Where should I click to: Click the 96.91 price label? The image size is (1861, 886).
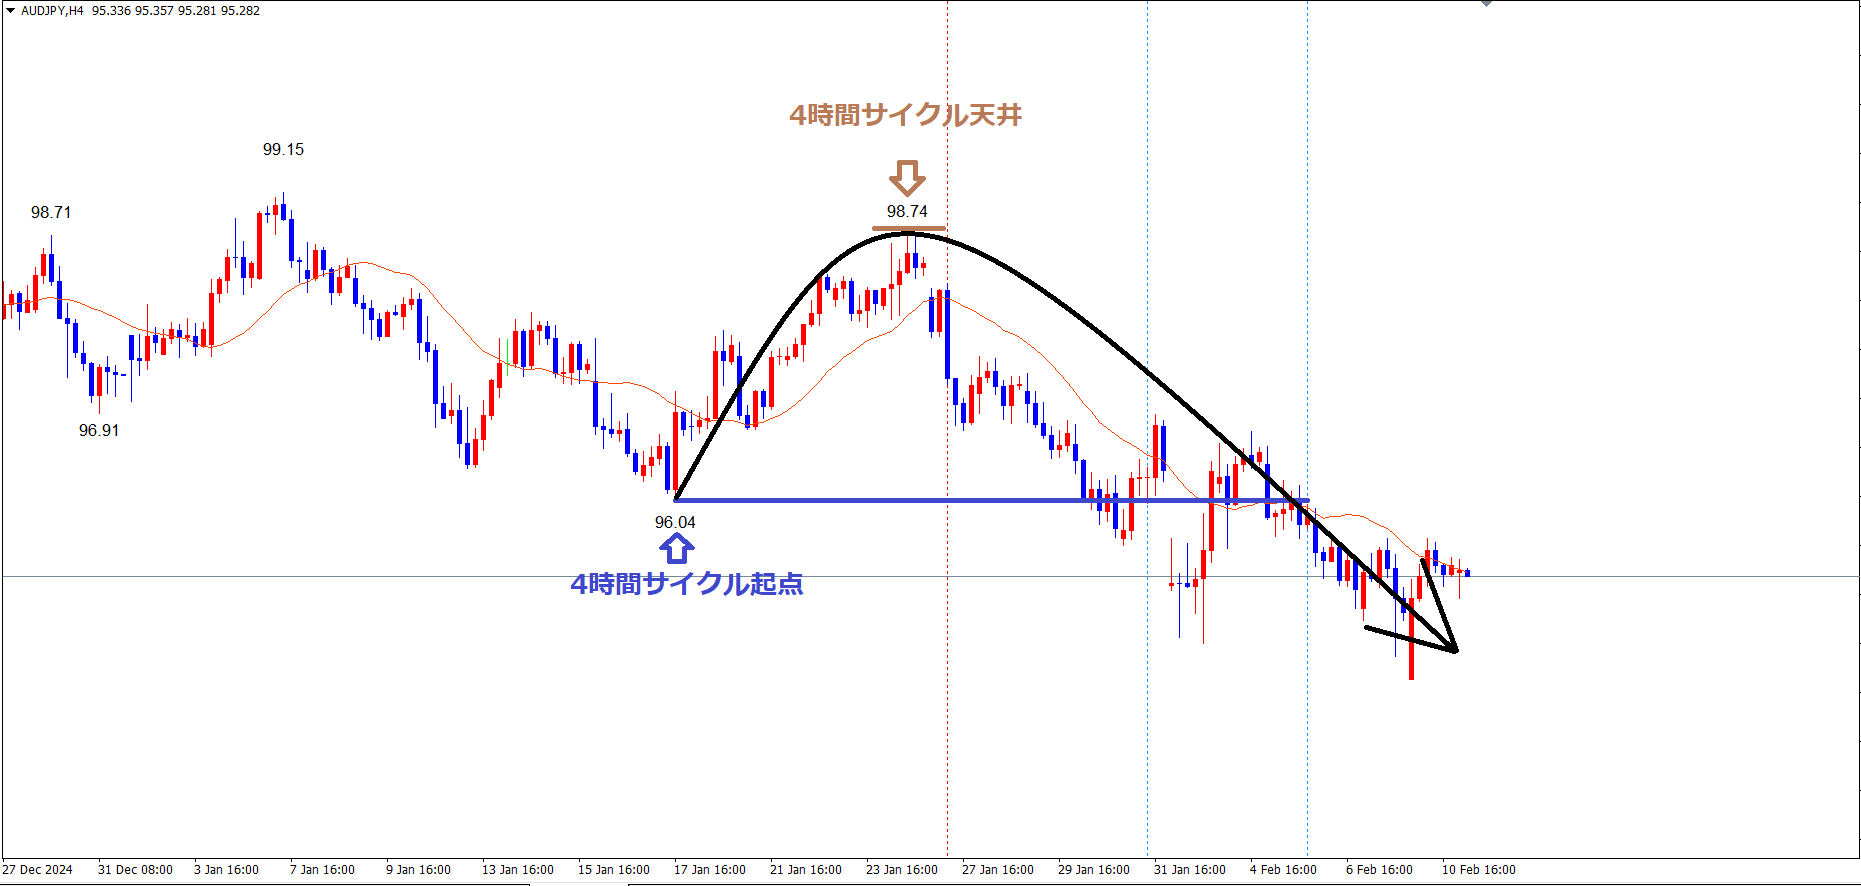(99, 431)
